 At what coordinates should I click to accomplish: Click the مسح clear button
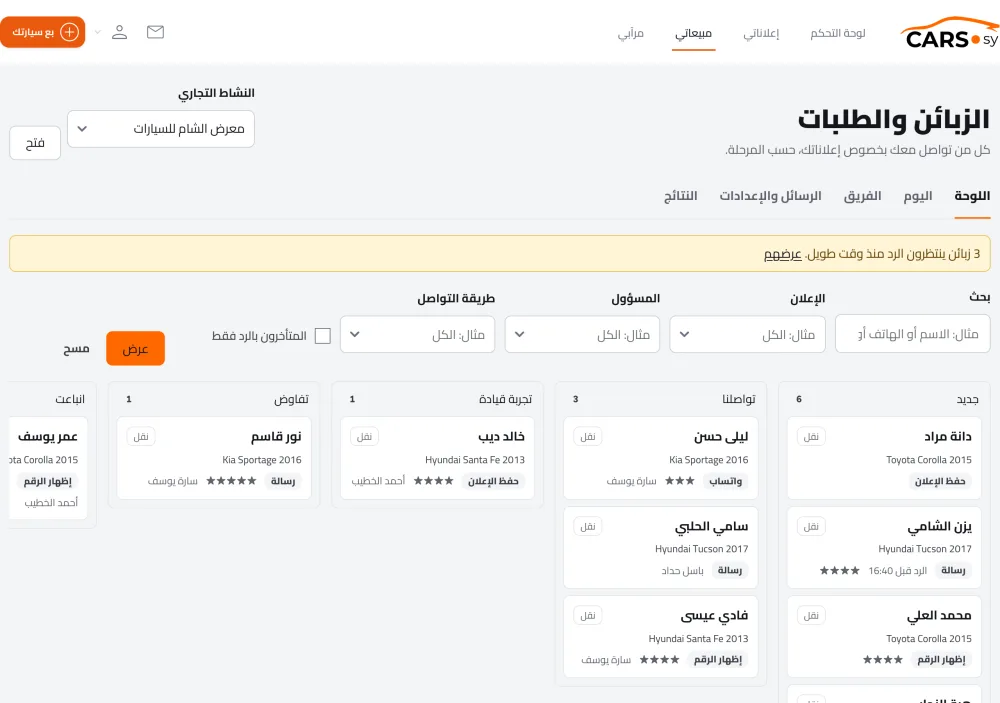pos(76,348)
